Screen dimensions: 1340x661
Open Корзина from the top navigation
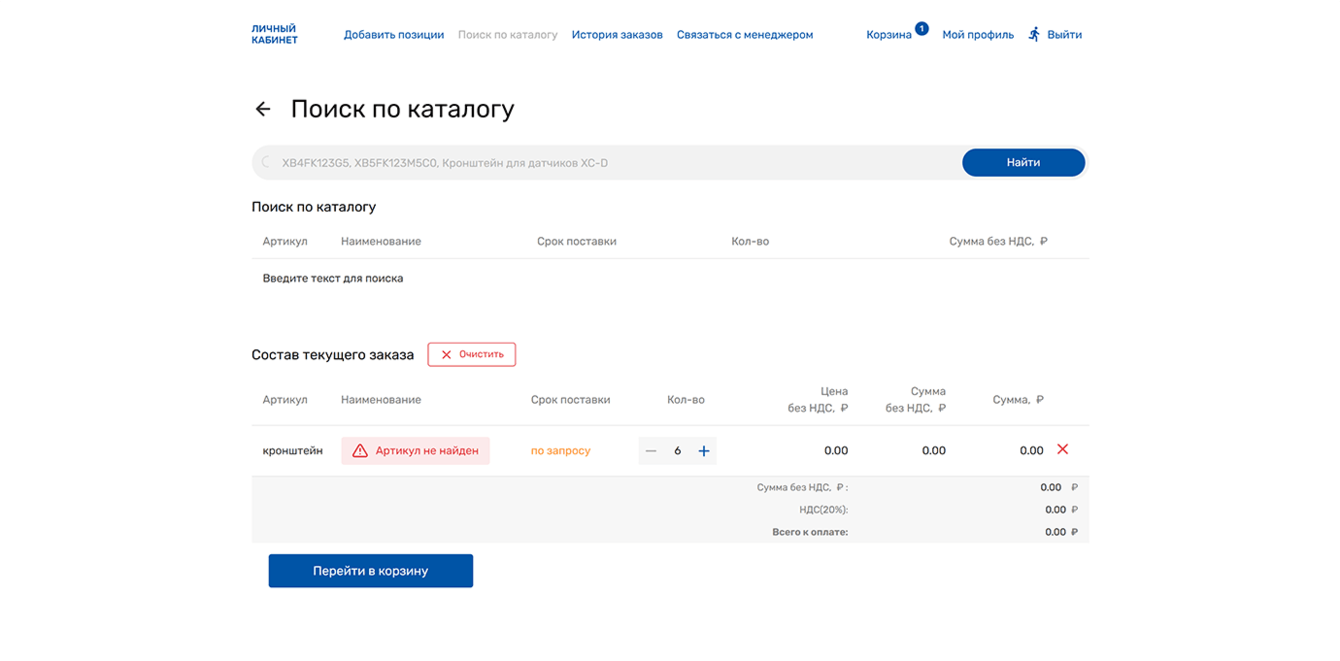[889, 35]
